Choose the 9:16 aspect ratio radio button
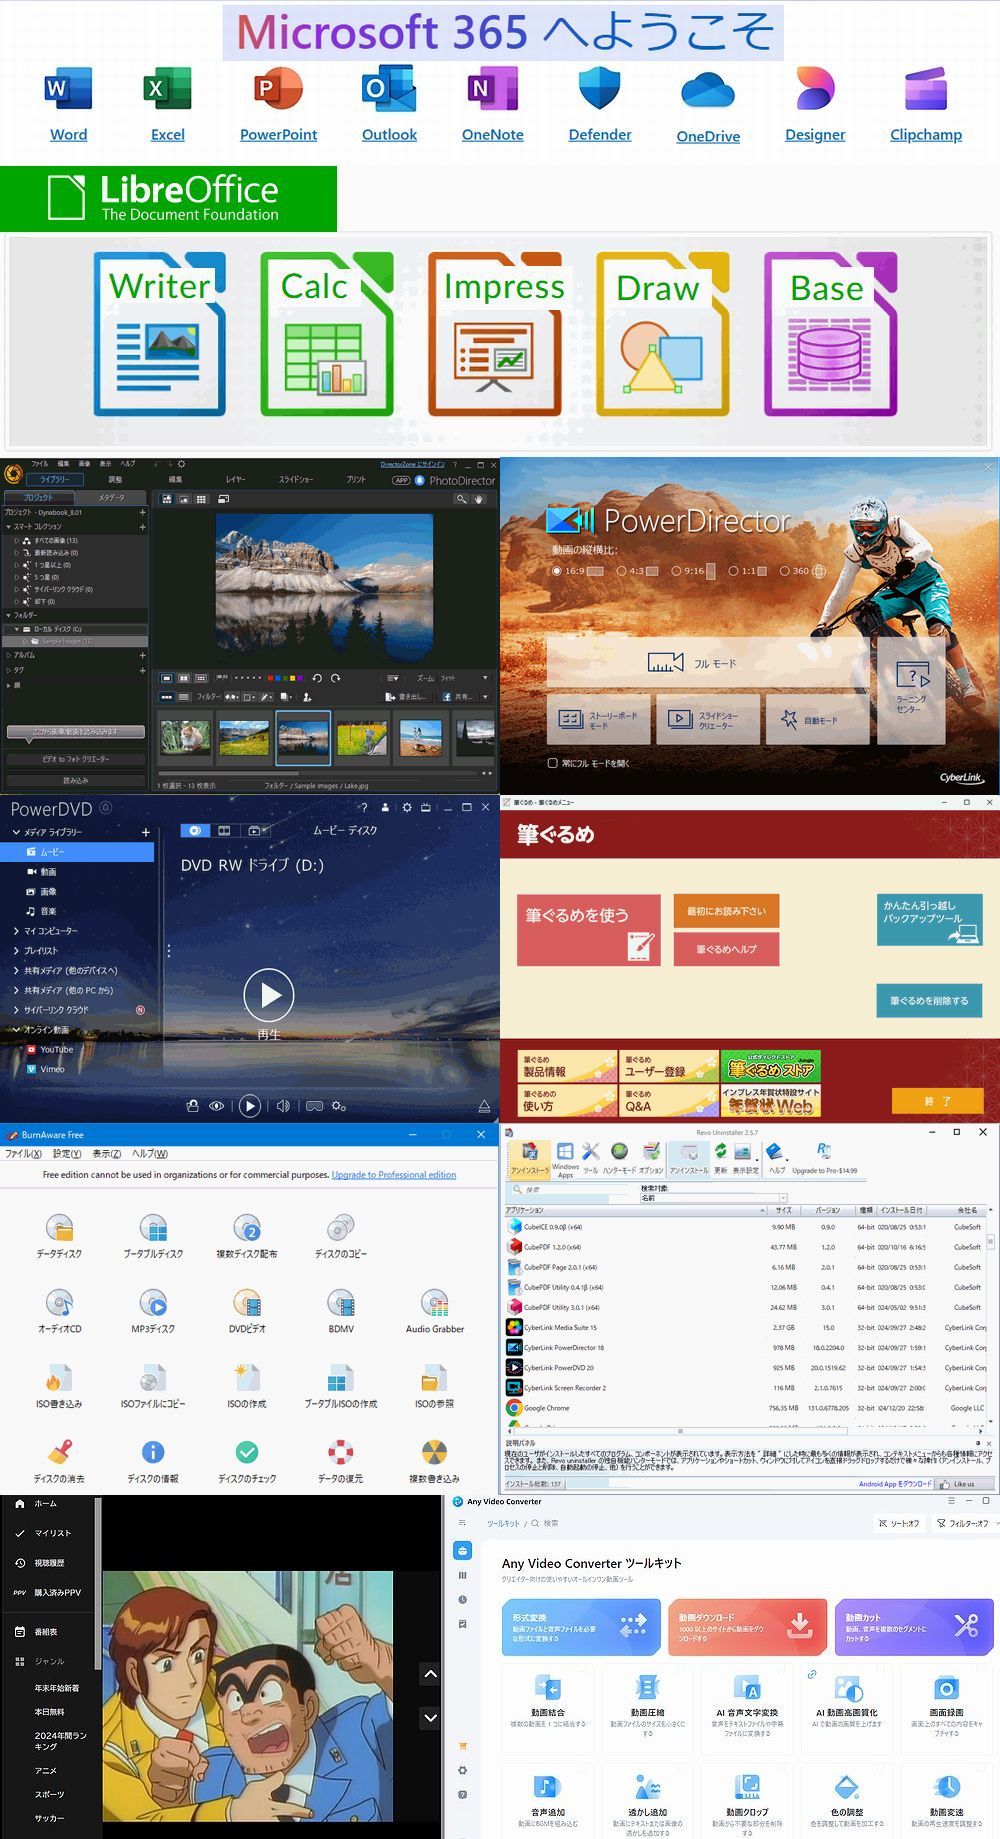The image size is (1000, 1839). 676,571
